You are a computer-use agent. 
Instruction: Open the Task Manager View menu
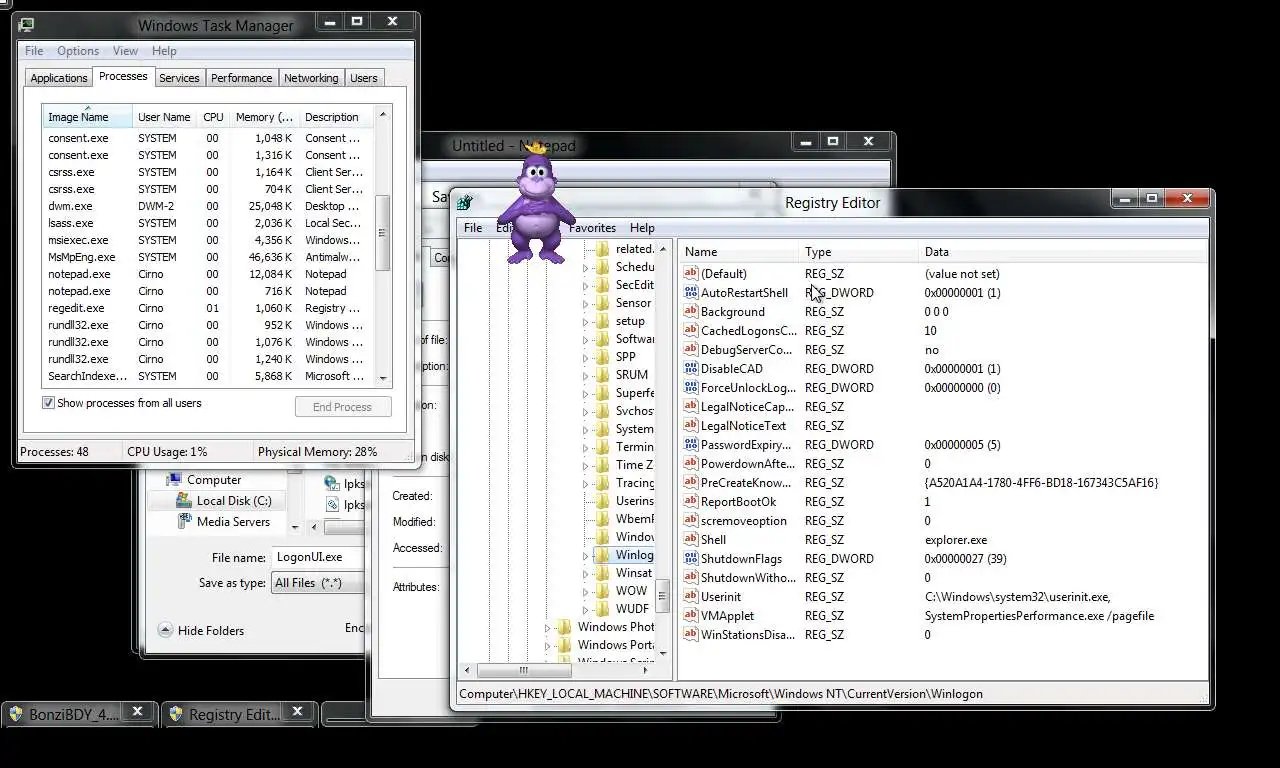pos(125,51)
